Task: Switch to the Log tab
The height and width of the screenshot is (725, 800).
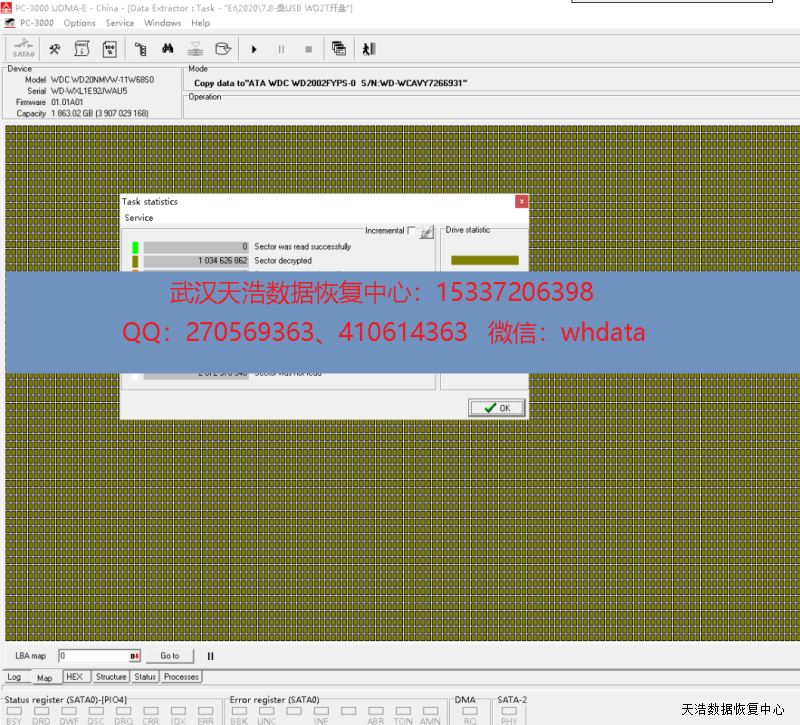Action: tap(14, 677)
